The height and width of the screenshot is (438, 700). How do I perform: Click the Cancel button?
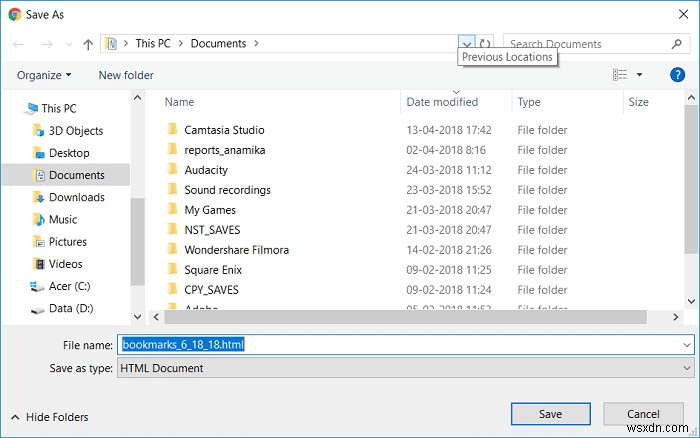pyautogui.click(x=643, y=414)
